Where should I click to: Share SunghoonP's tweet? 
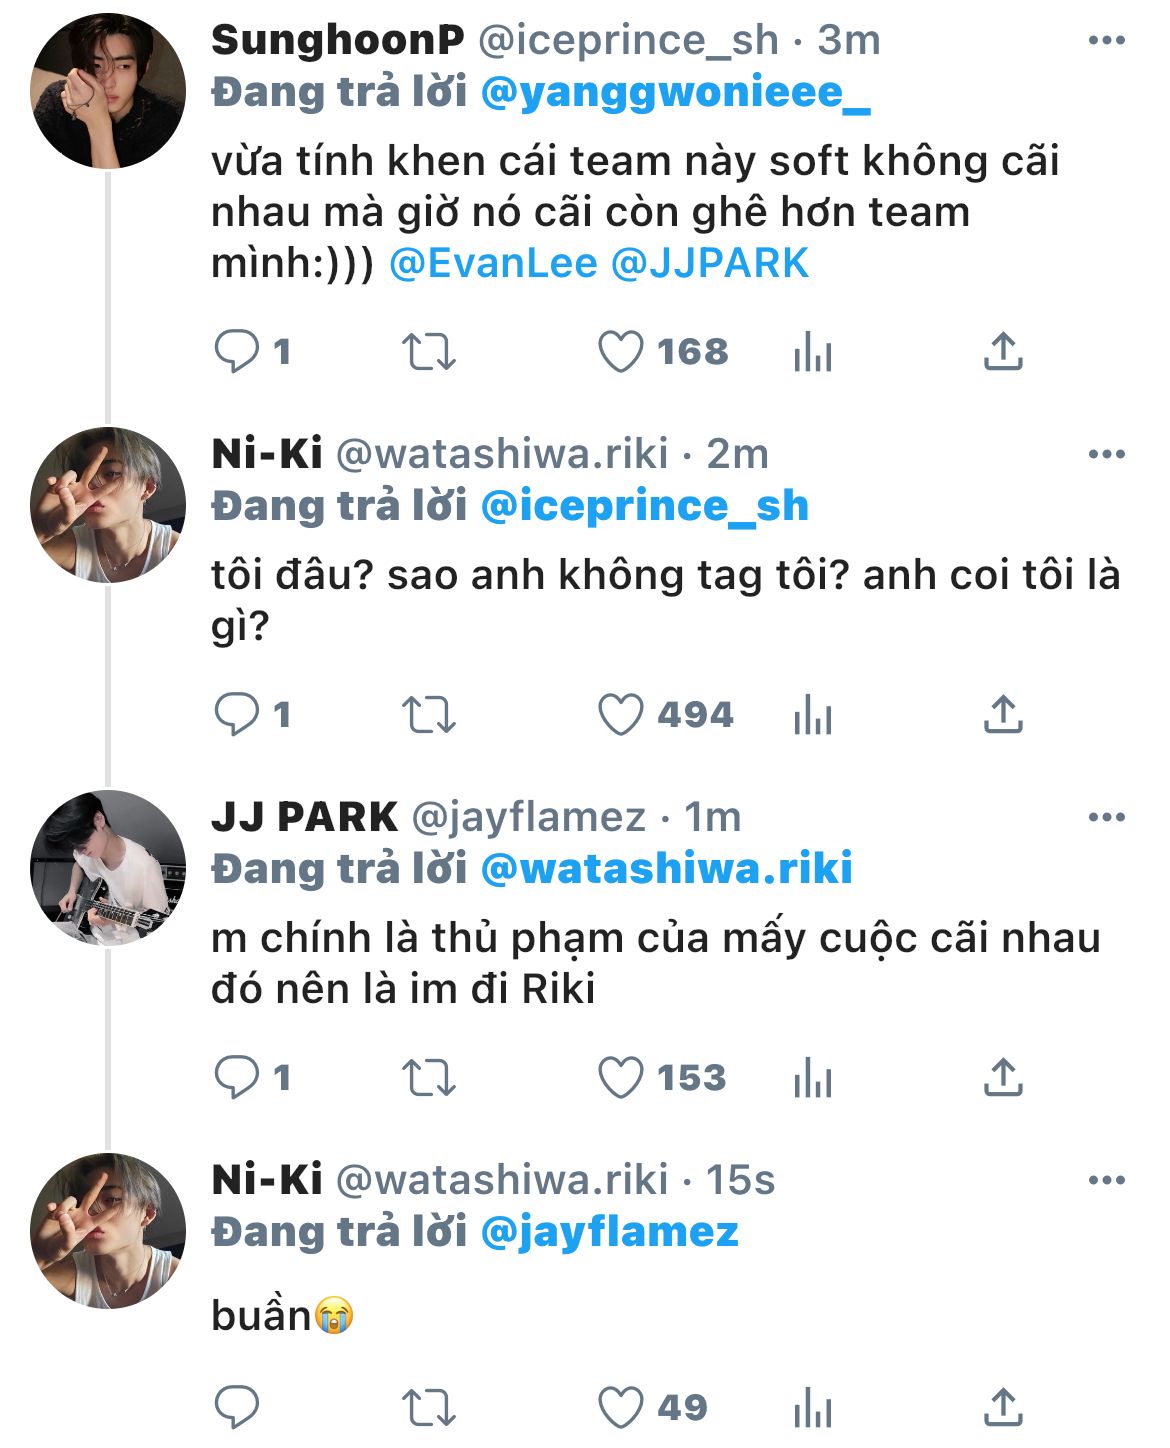coord(1003,352)
